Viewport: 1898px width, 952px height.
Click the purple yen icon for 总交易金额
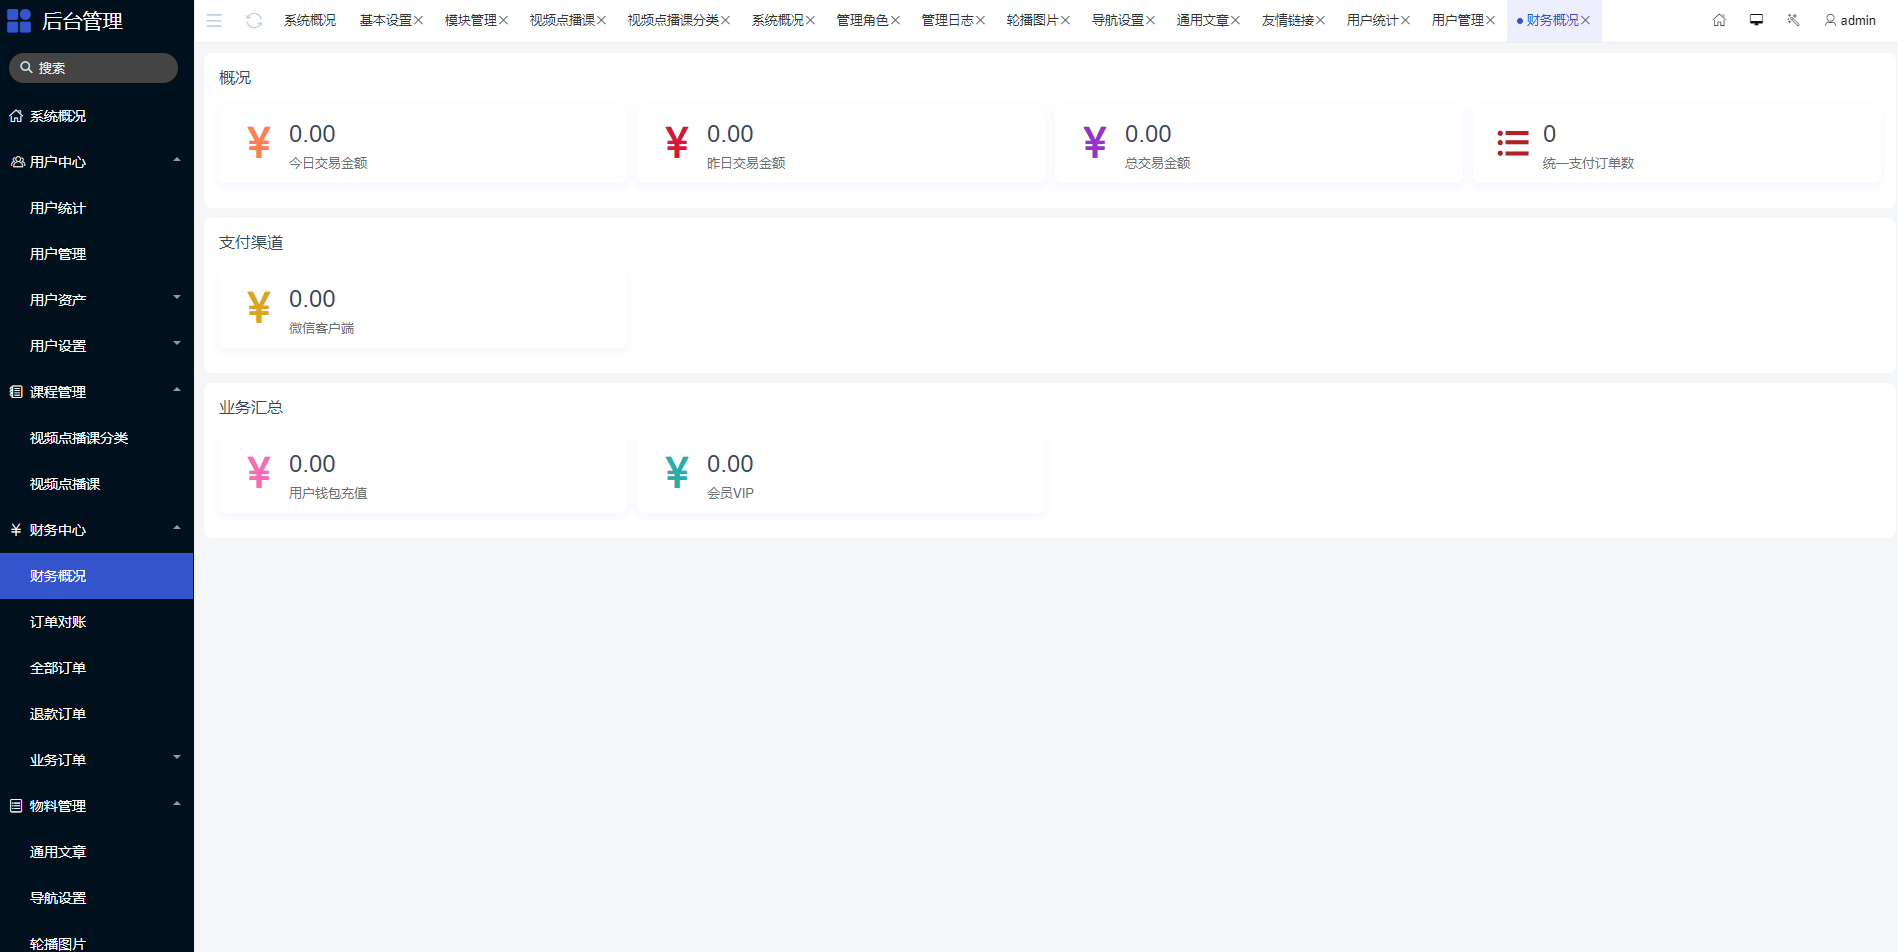tap(1095, 143)
